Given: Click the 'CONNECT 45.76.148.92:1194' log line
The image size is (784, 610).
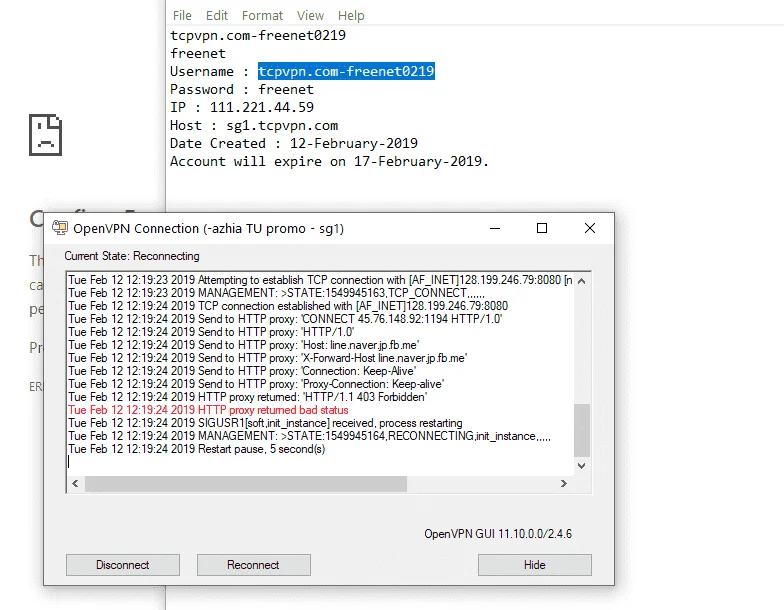Looking at the screenshot, I should pyautogui.click(x=285, y=319).
